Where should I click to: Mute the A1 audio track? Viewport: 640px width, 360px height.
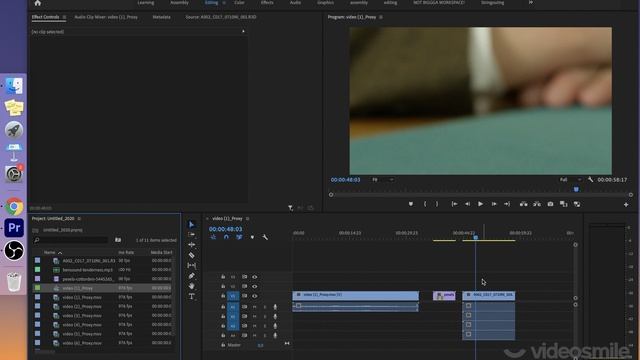tap(255, 307)
